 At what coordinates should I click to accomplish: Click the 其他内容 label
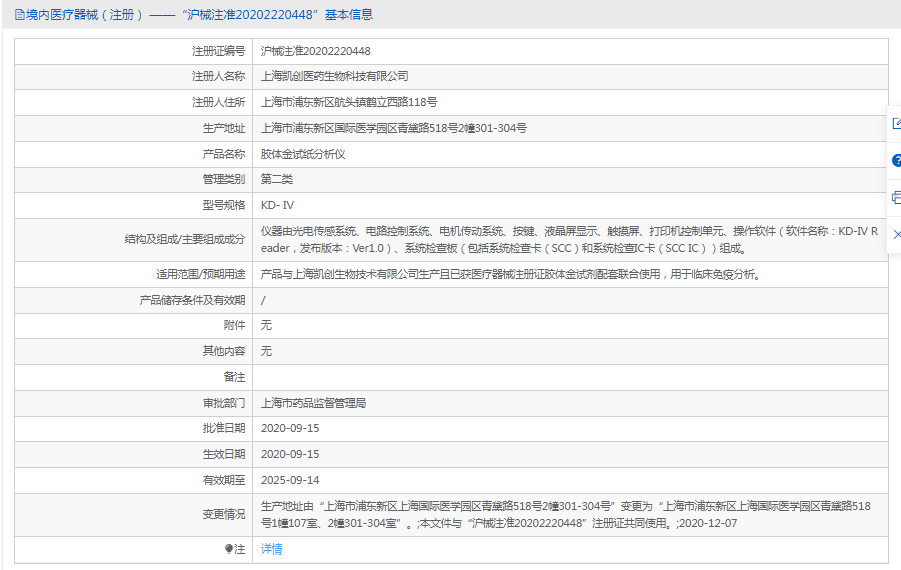click(224, 351)
